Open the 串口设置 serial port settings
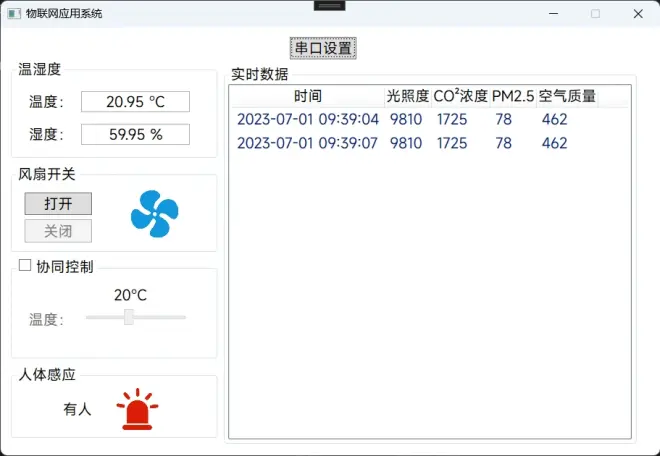 coord(323,48)
